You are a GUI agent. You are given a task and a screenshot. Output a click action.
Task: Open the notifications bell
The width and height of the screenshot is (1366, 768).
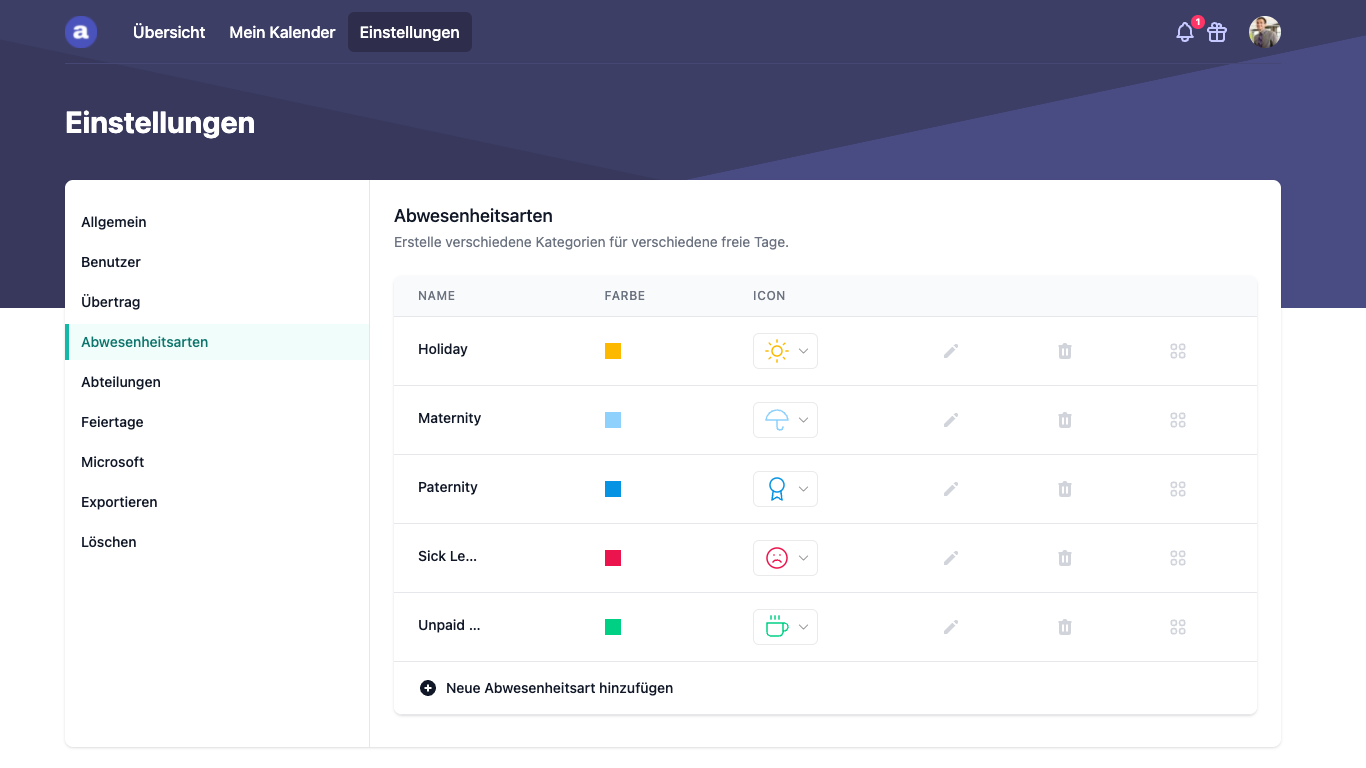click(x=1185, y=32)
